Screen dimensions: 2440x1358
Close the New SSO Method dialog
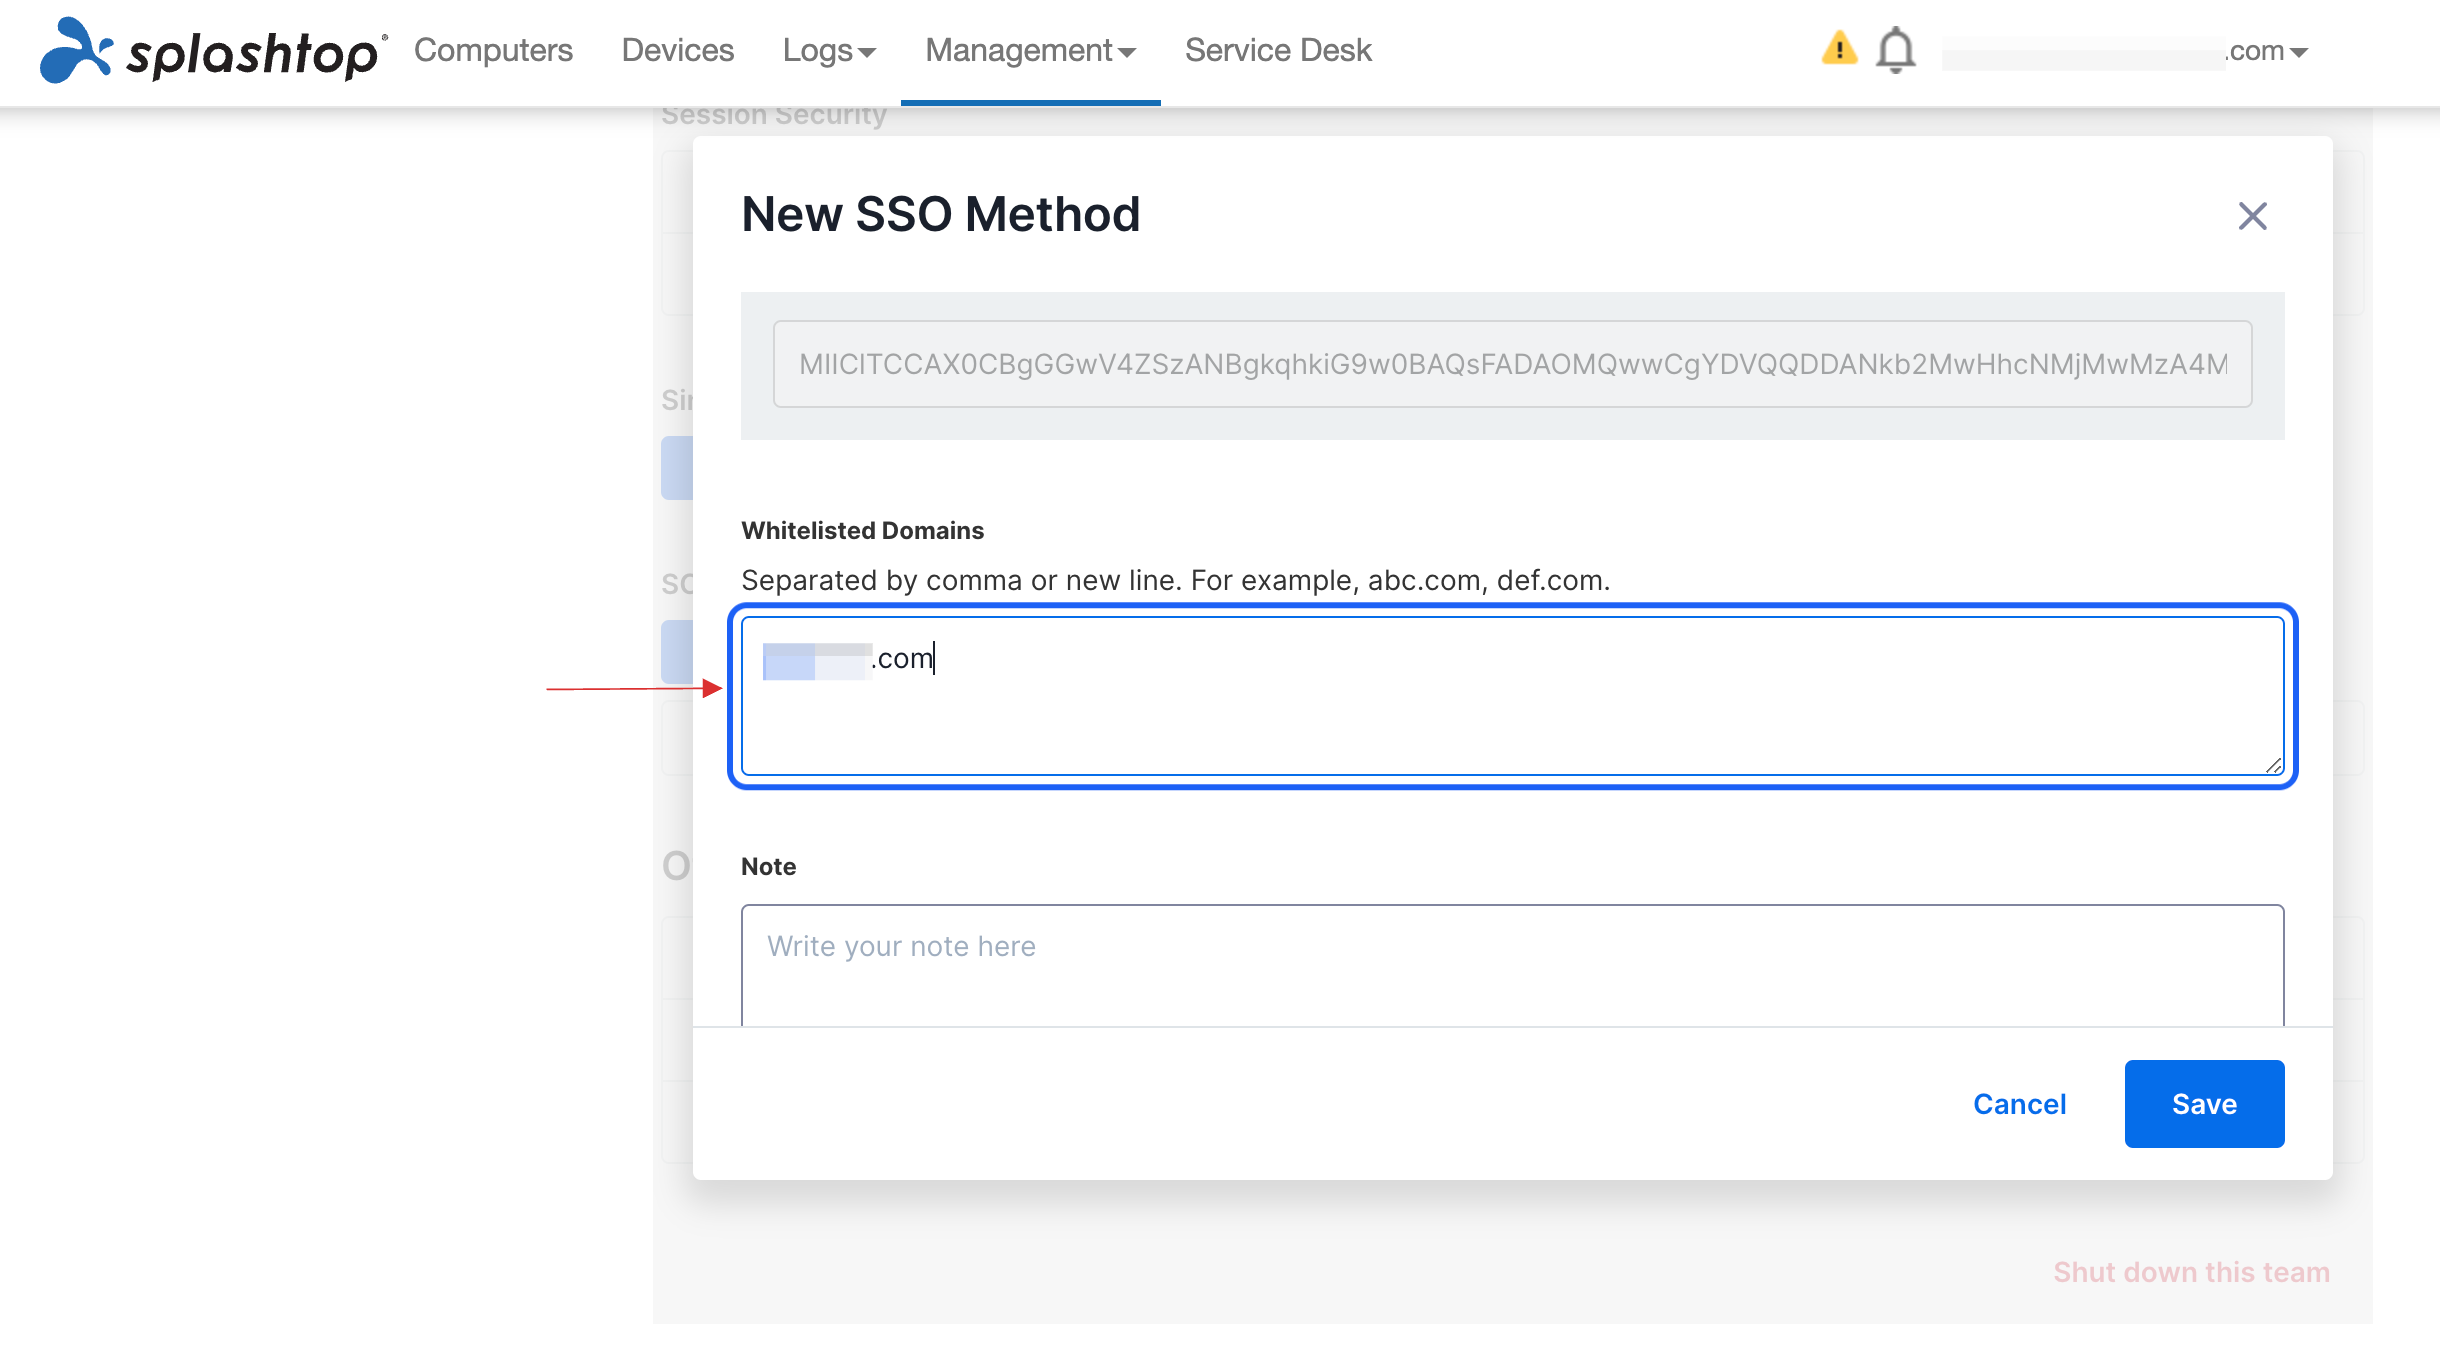coord(2252,215)
